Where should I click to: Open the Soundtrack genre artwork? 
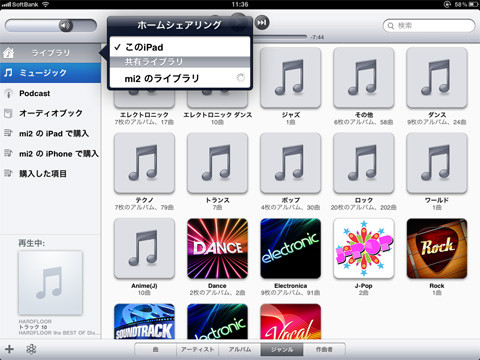(x=144, y=321)
